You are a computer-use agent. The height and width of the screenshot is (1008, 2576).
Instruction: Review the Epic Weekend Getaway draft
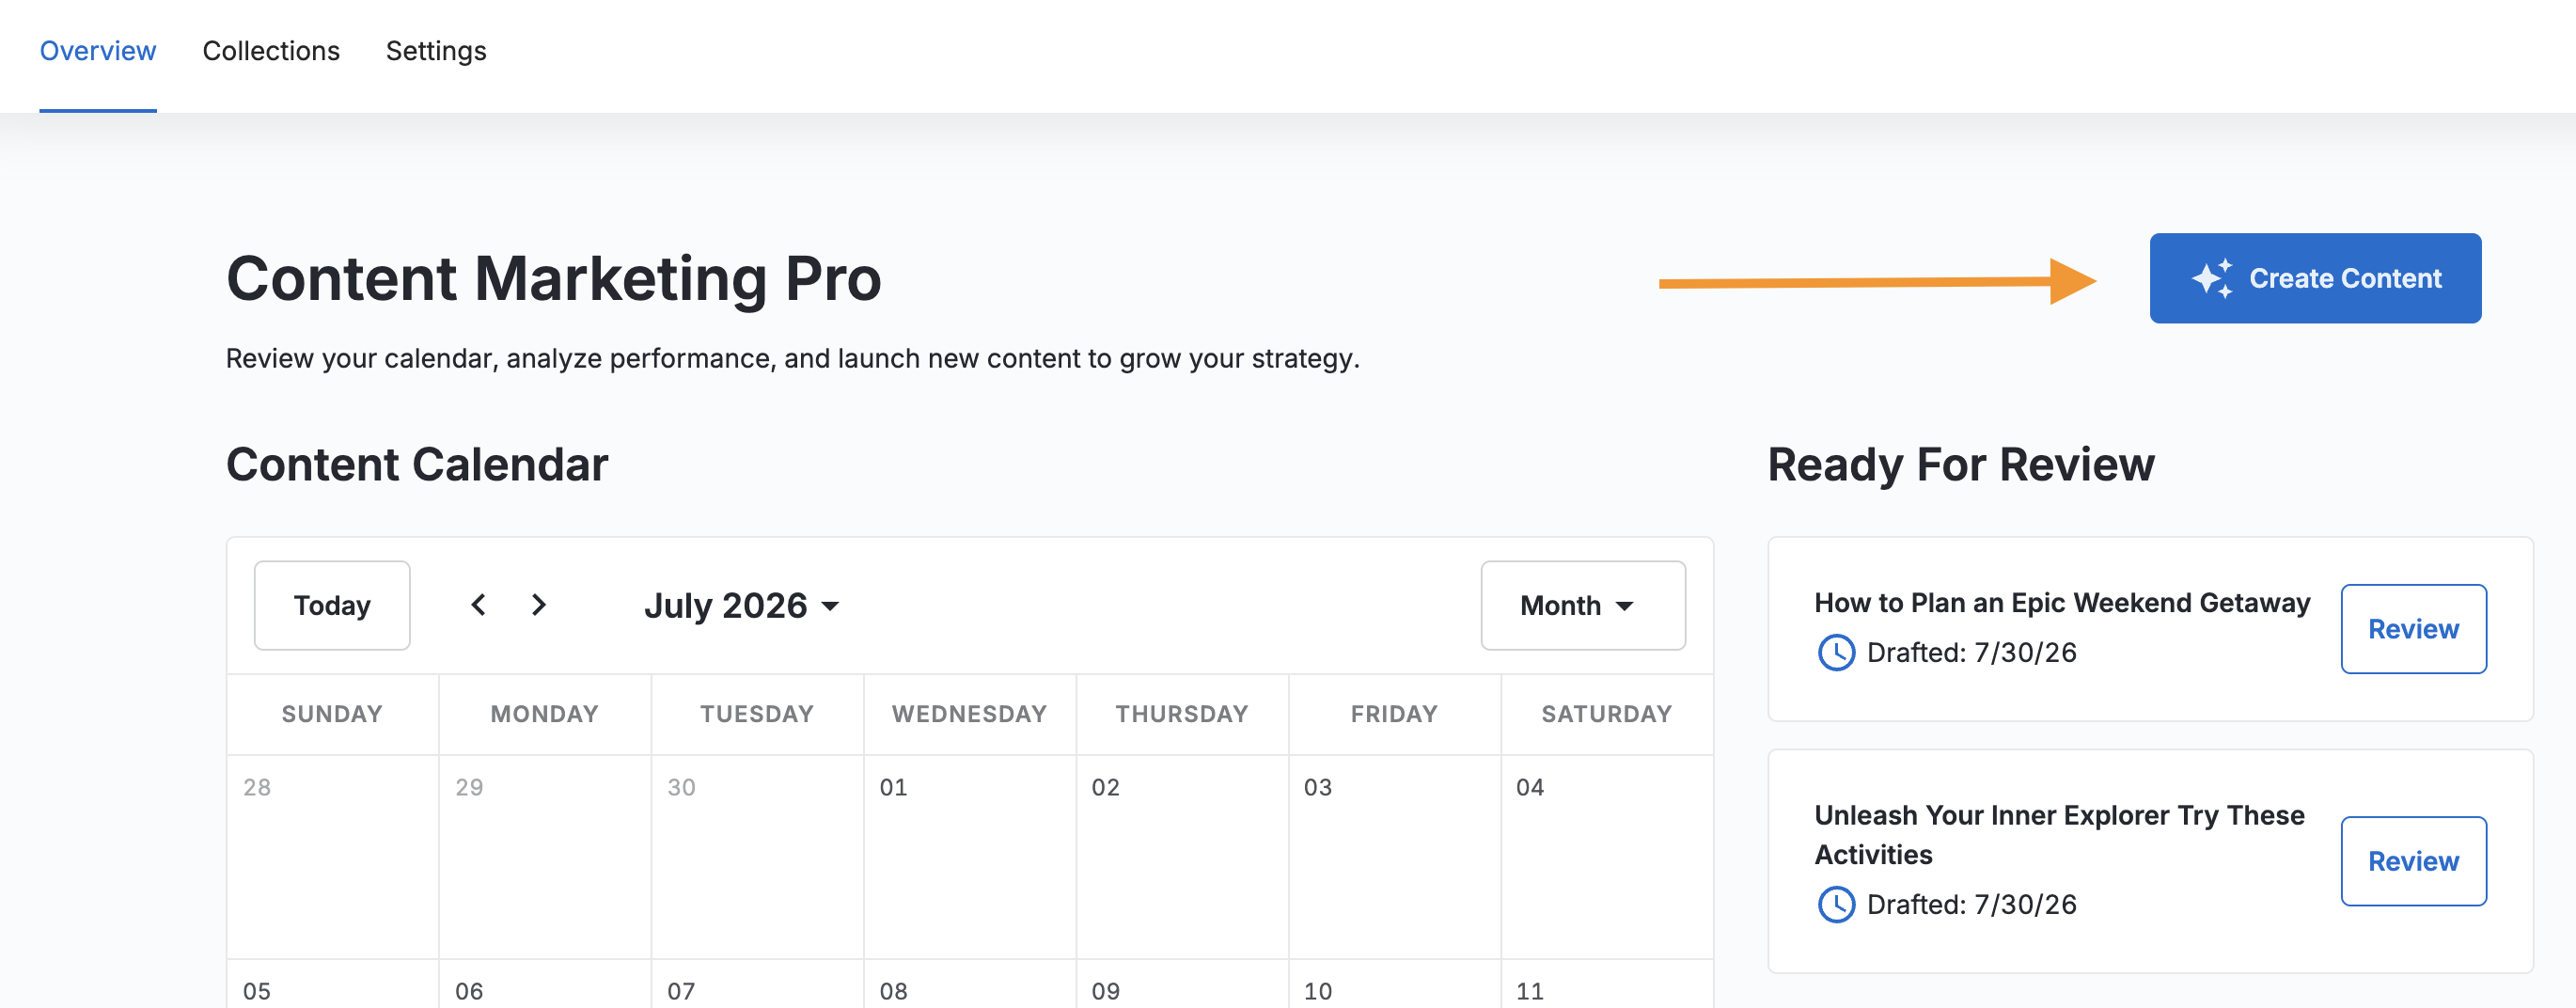coord(2413,629)
